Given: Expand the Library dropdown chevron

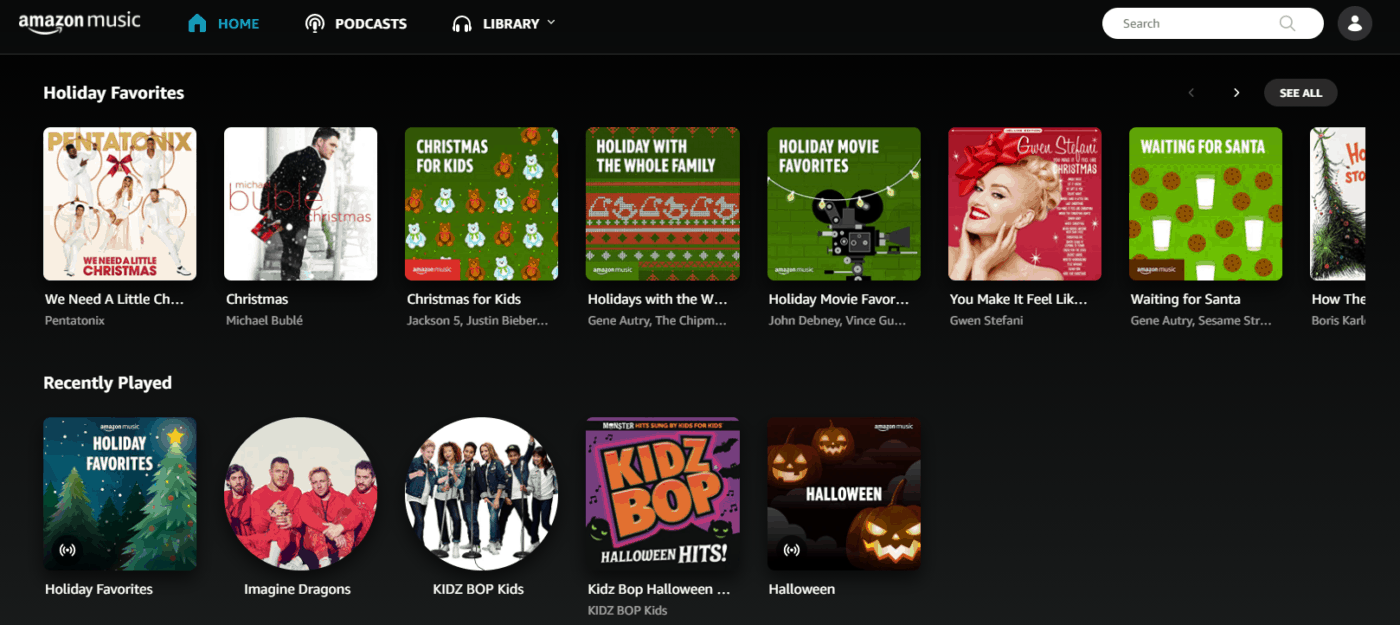Looking at the screenshot, I should tap(551, 22).
